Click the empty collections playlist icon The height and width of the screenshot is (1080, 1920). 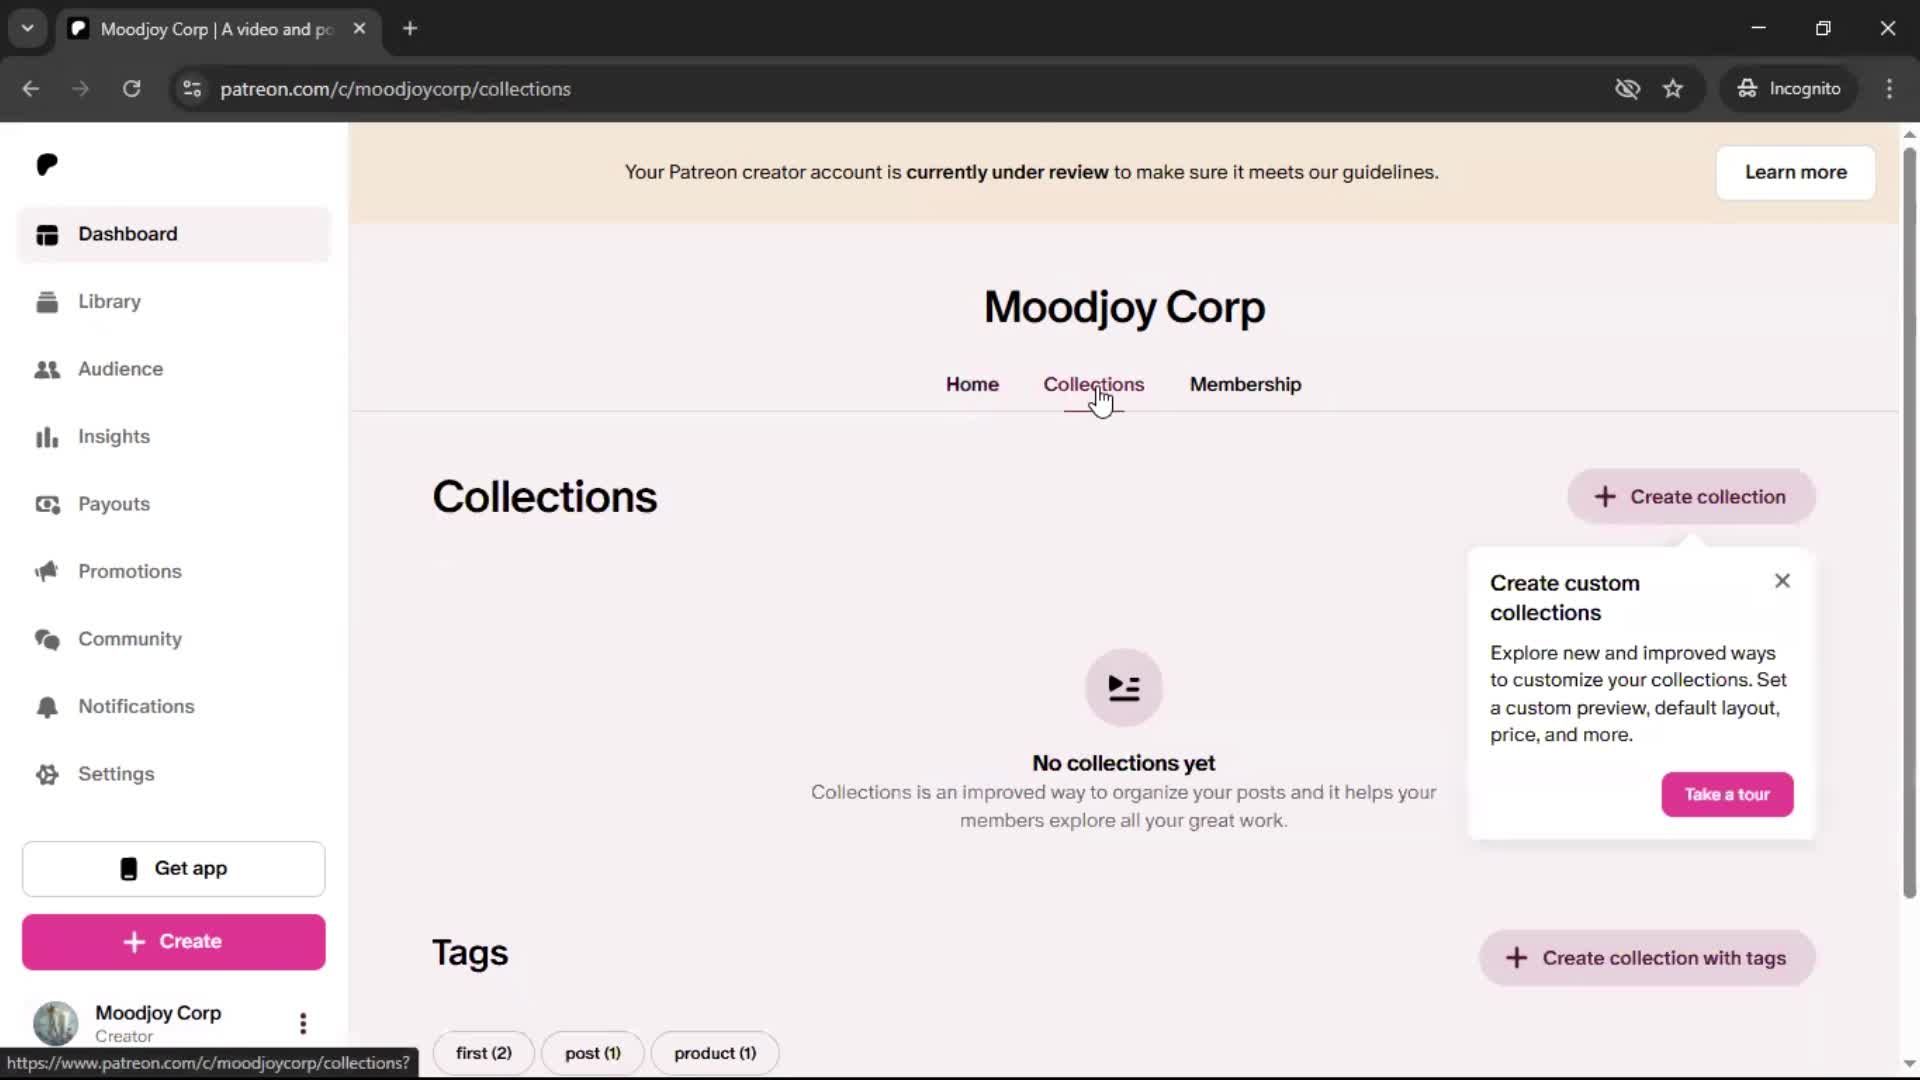coord(1124,688)
